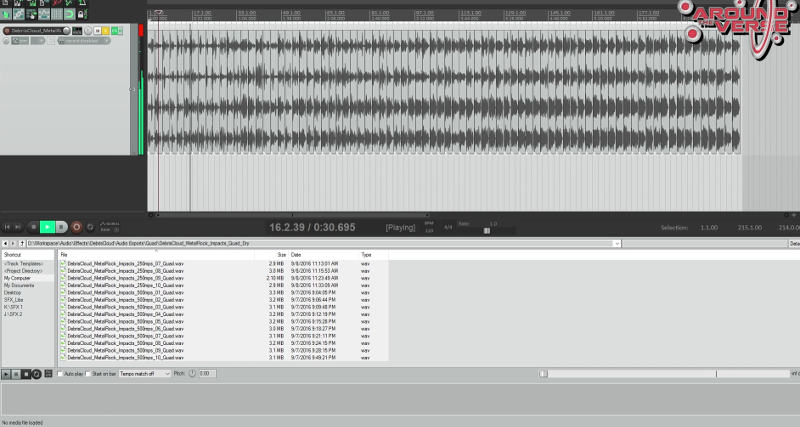This screenshot has height=427, width=800.
Task: Sort by Type column header
Action: [373, 254]
